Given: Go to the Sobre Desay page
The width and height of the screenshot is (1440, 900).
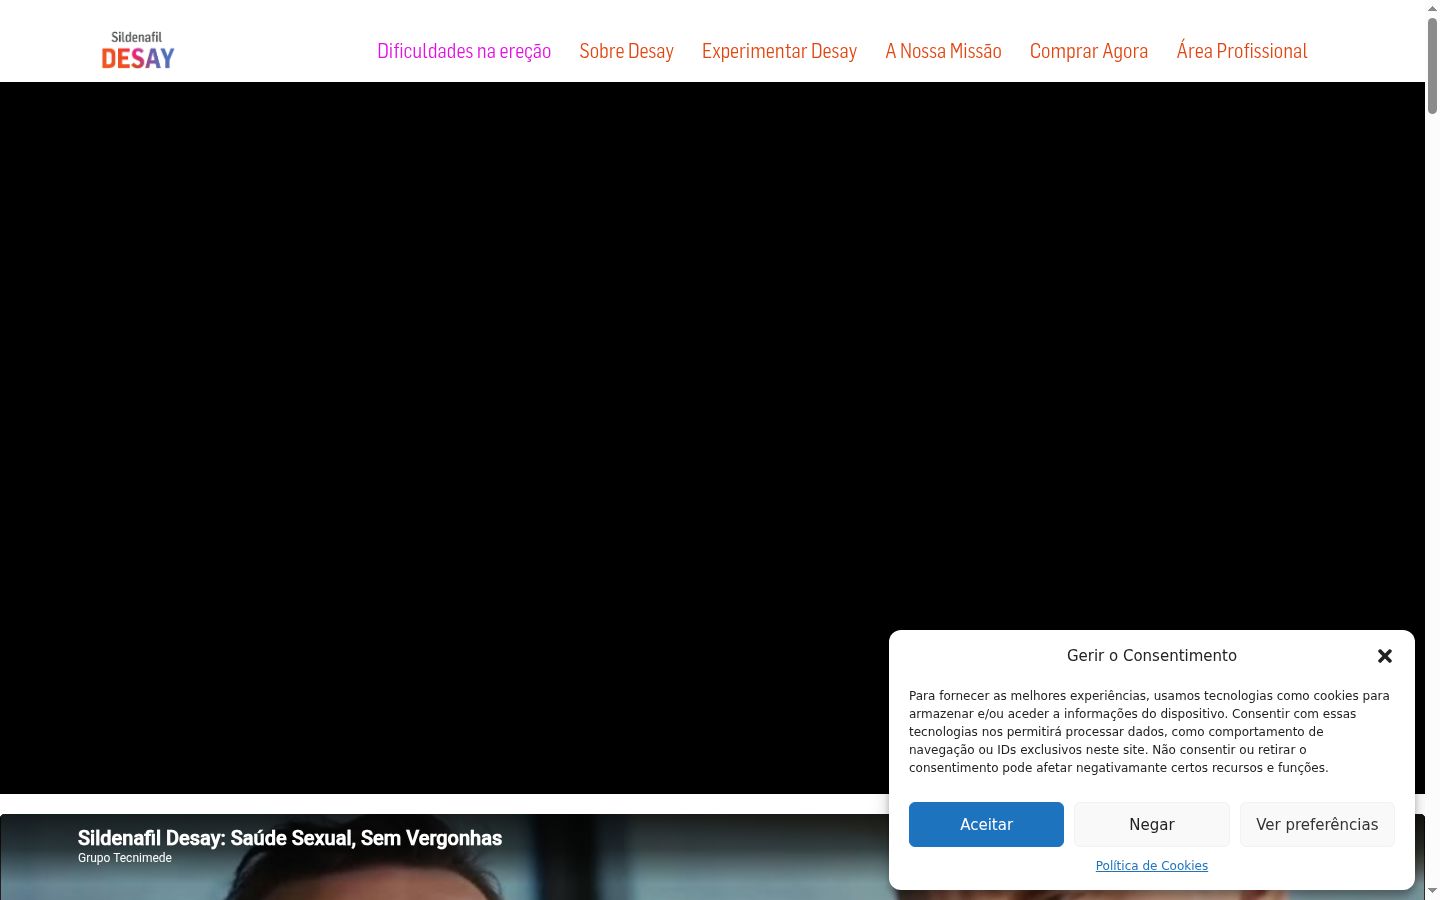Looking at the screenshot, I should pos(627,51).
